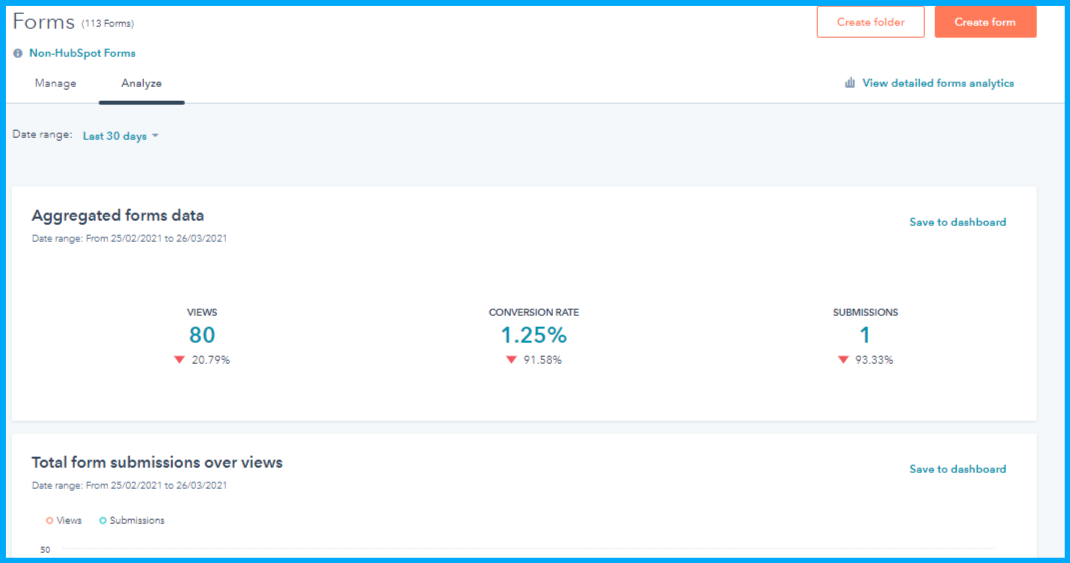Click the CONVERSION RATE label
Screen dimensions: 1070x563
tap(534, 313)
